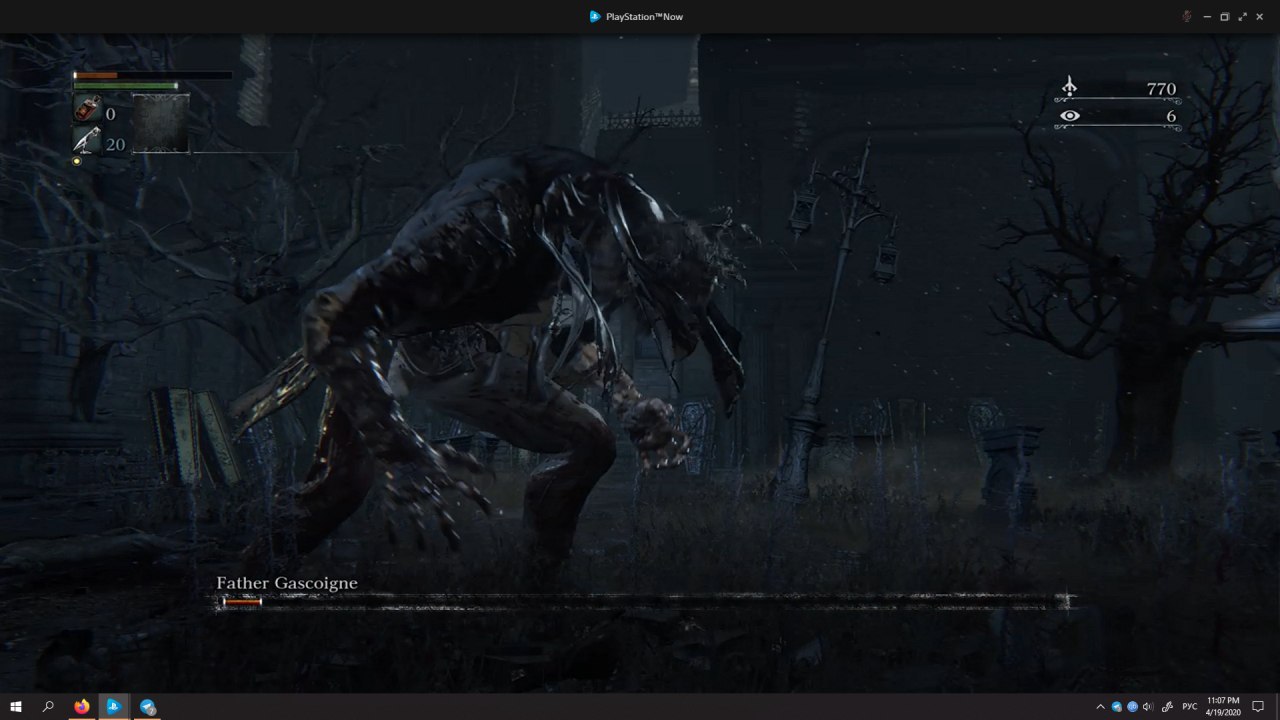The image size is (1280, 720).
Task: Open the Windows Start menu
Action: [16, 706]
